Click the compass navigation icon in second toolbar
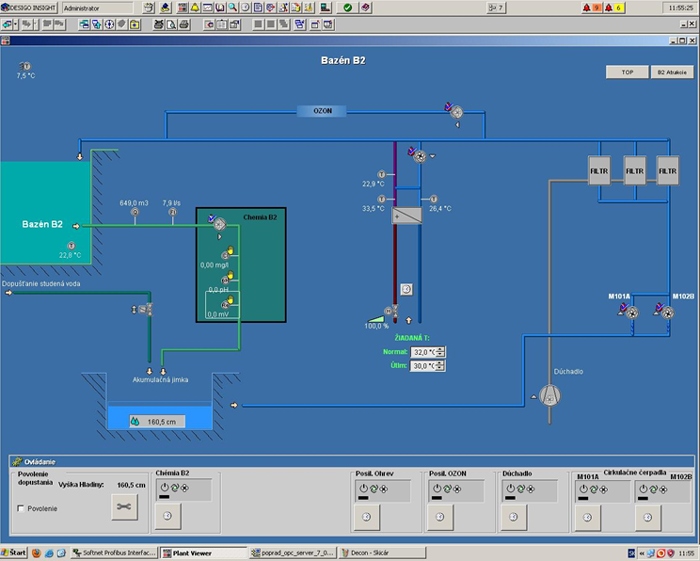The width and height of the screenshot is (700, 561). click(109, 25)
